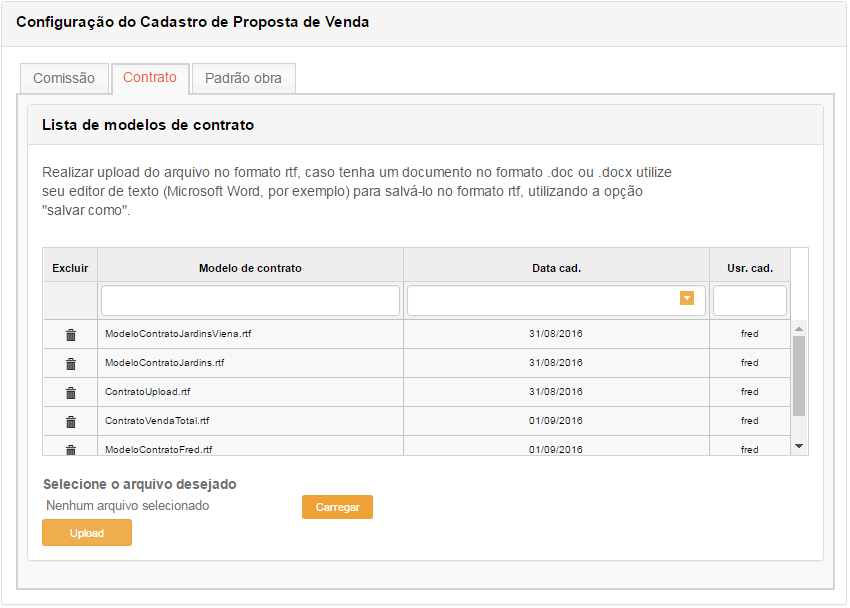Viewport: 850px width, 608px height.
Task: Remove ContratoUpload.rtf using its trash icon
Action: pyautogui.click(x=70, y=392)
